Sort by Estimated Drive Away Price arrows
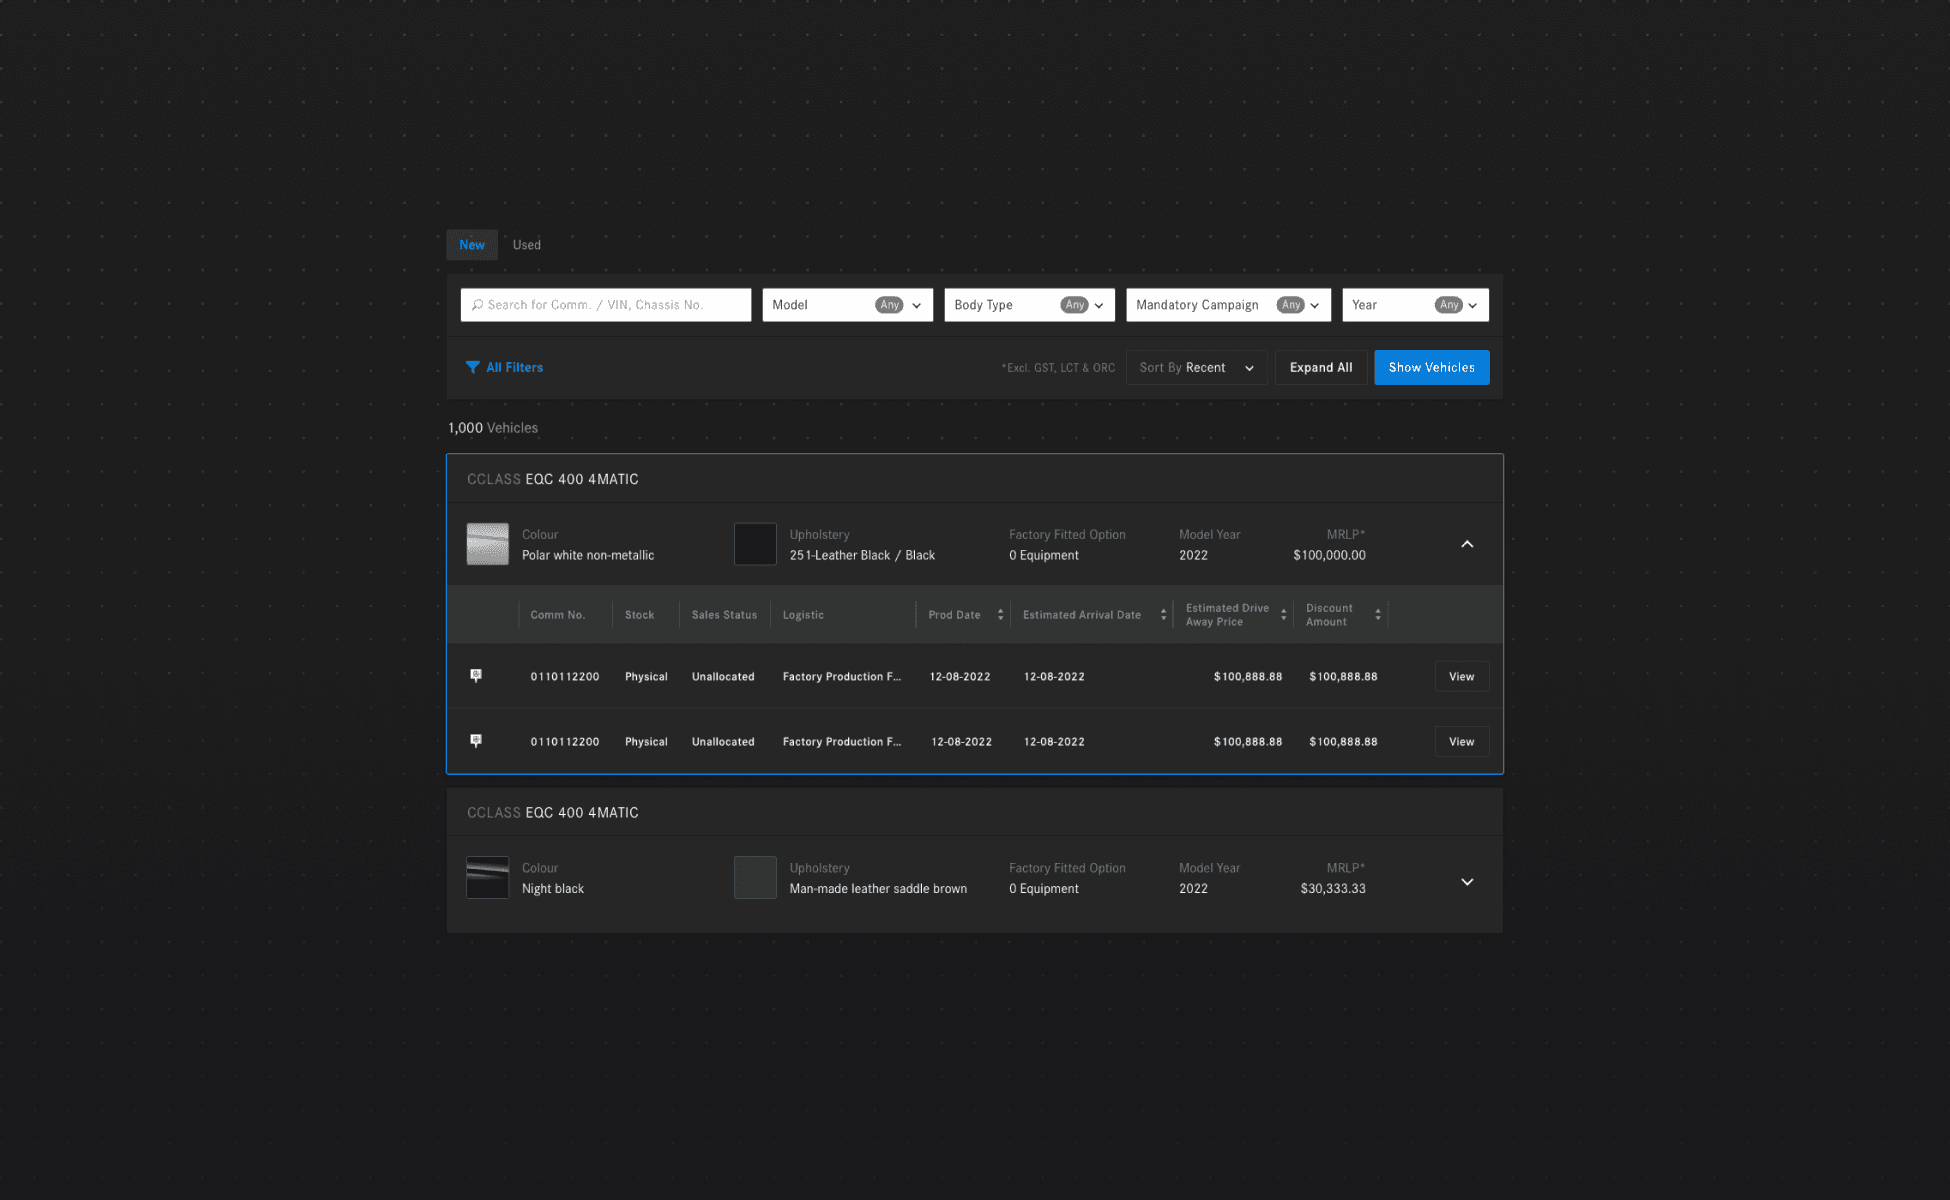 coord(1283,615)
